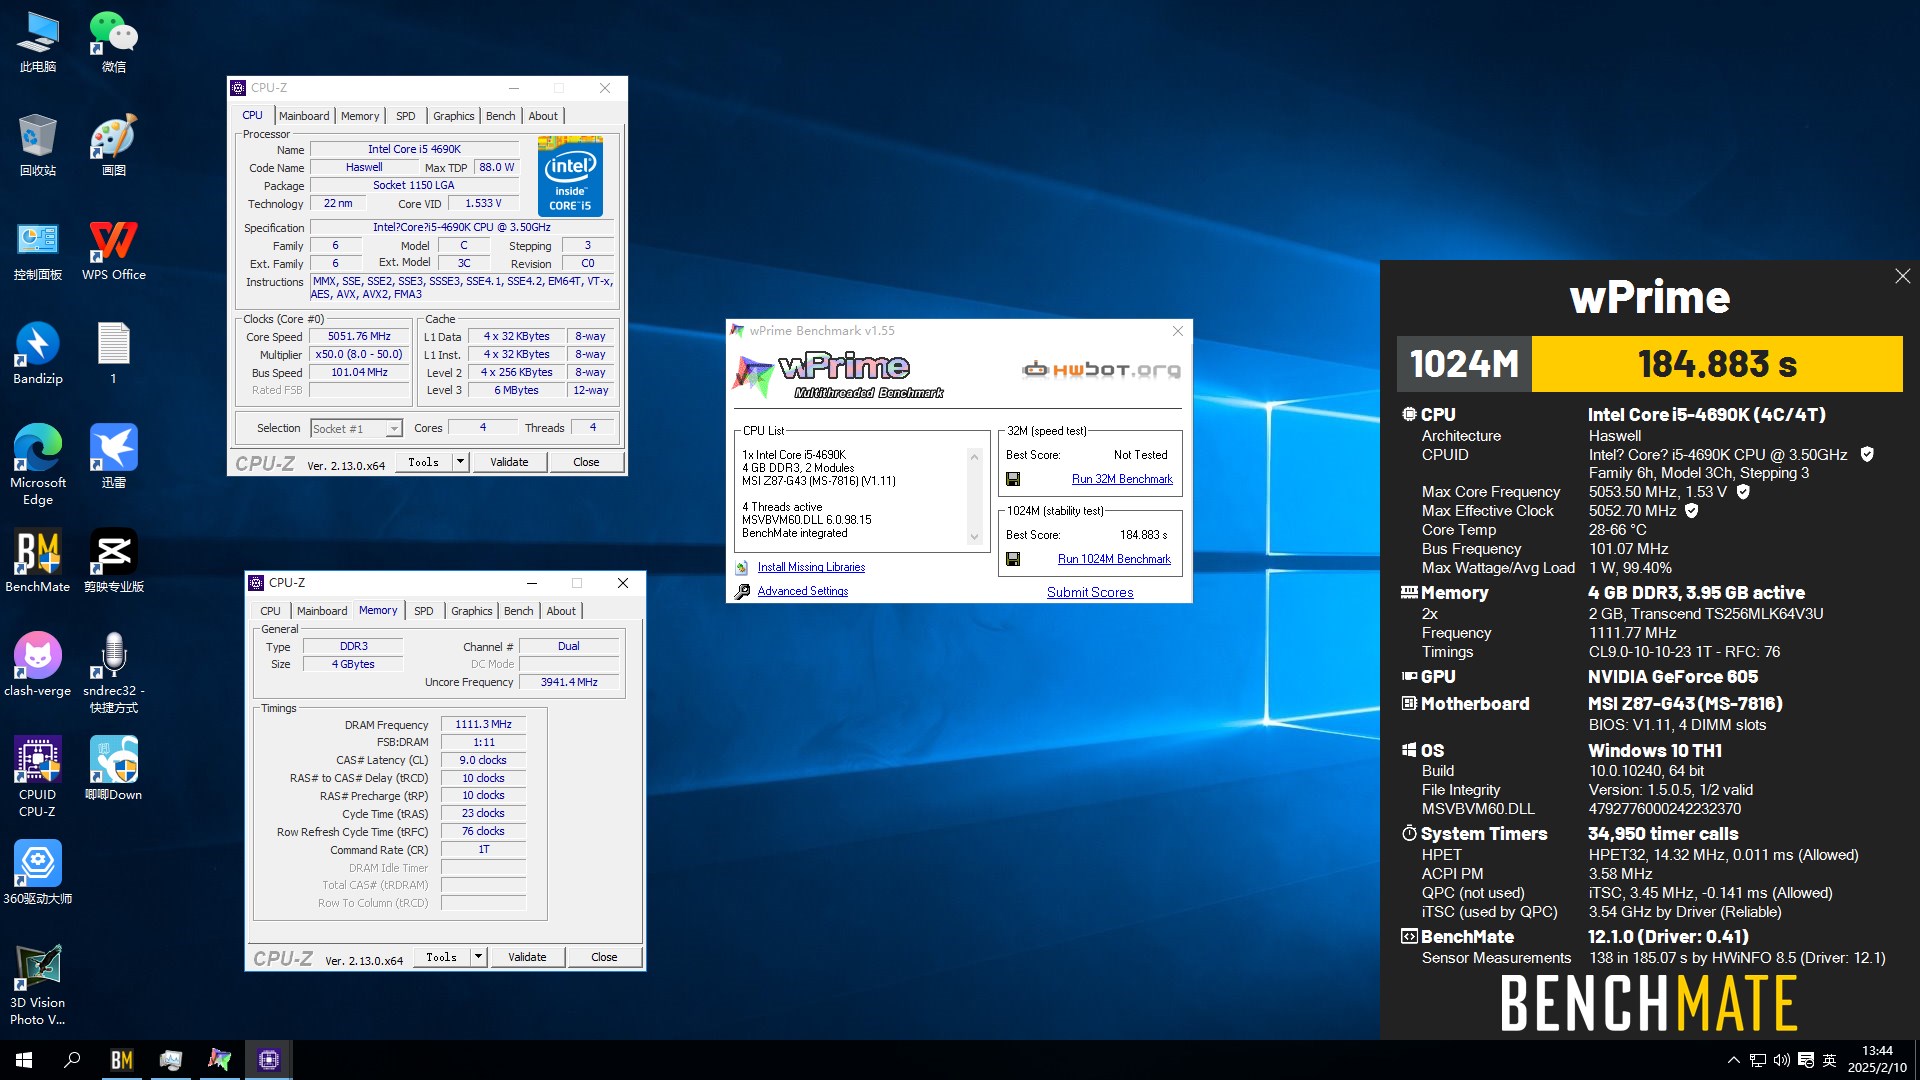The image size is (1920, 1080).
Task: Click the CPU List scrollbar down arrow
Action: pyautogui.click(x=974, y=537)
